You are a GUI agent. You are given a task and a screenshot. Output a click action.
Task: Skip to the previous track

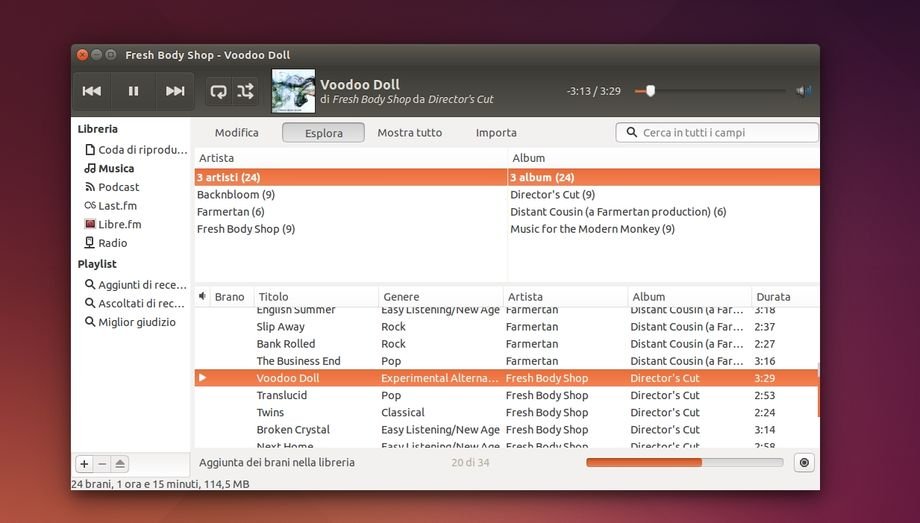pos(92,91)
